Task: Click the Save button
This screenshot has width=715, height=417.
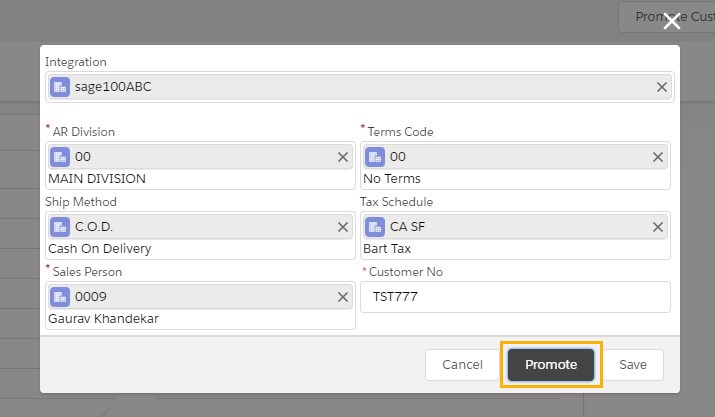Action: pos(633,365)
